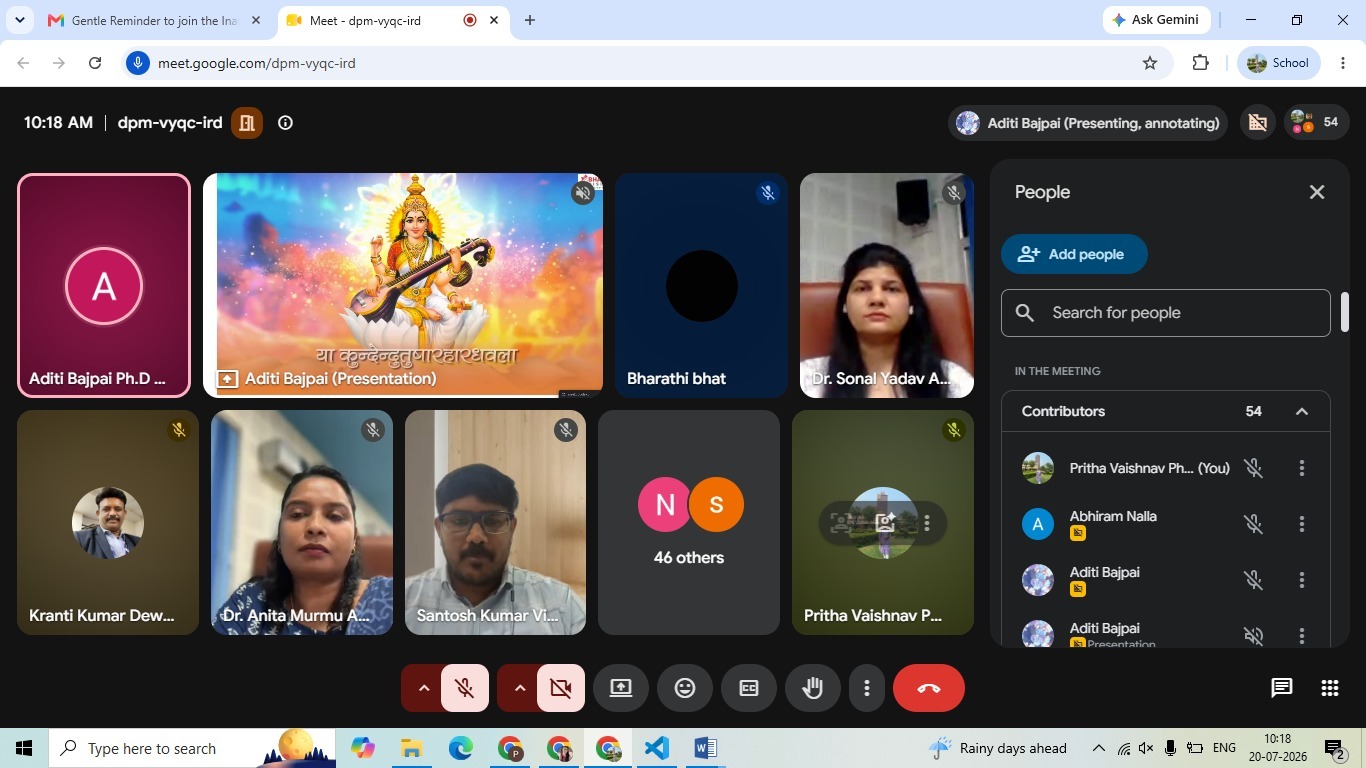
Task: Open options for first Aditi Bajpai entry
Action: (x=1302, y=580)
